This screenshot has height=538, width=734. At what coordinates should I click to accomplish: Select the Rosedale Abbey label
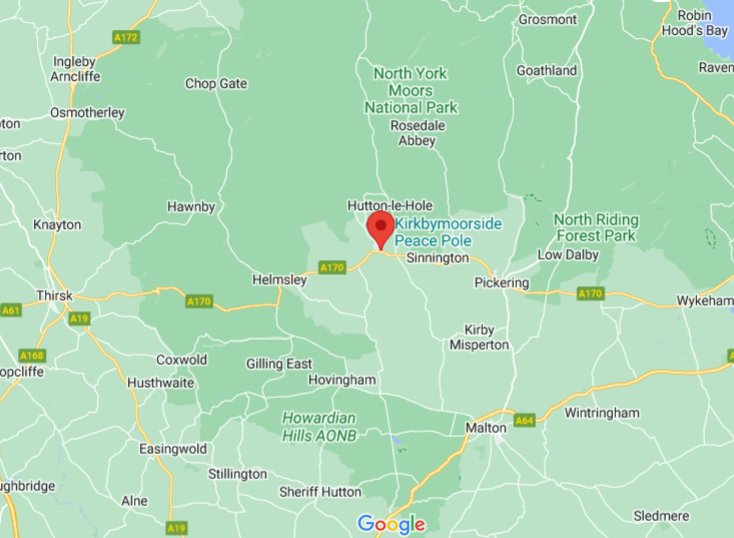[418, 133]
